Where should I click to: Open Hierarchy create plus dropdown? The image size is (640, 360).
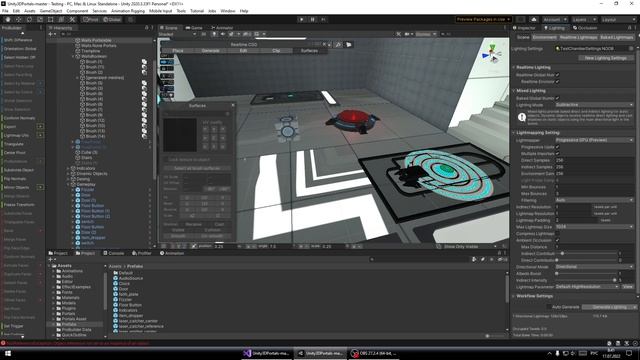click(x=52, y=34)
